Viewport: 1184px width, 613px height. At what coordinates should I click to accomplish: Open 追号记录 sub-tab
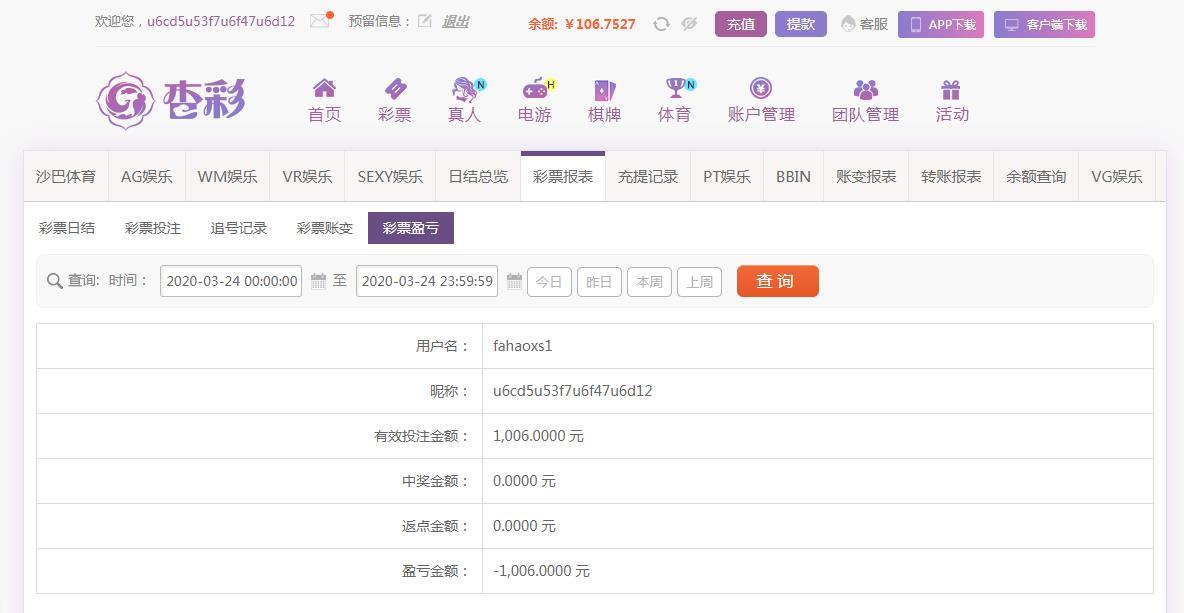click(x=239, y=228)
